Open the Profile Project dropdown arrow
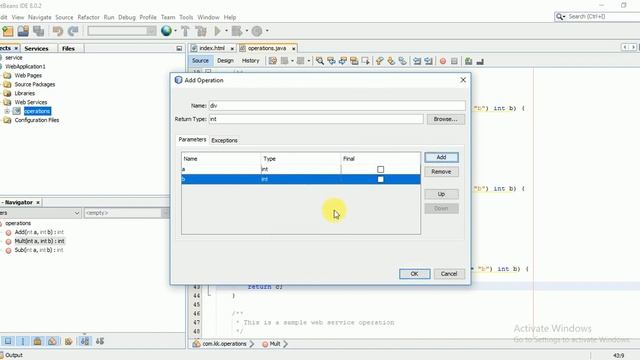This screenshot has height=360, width=640. [267, 31]
